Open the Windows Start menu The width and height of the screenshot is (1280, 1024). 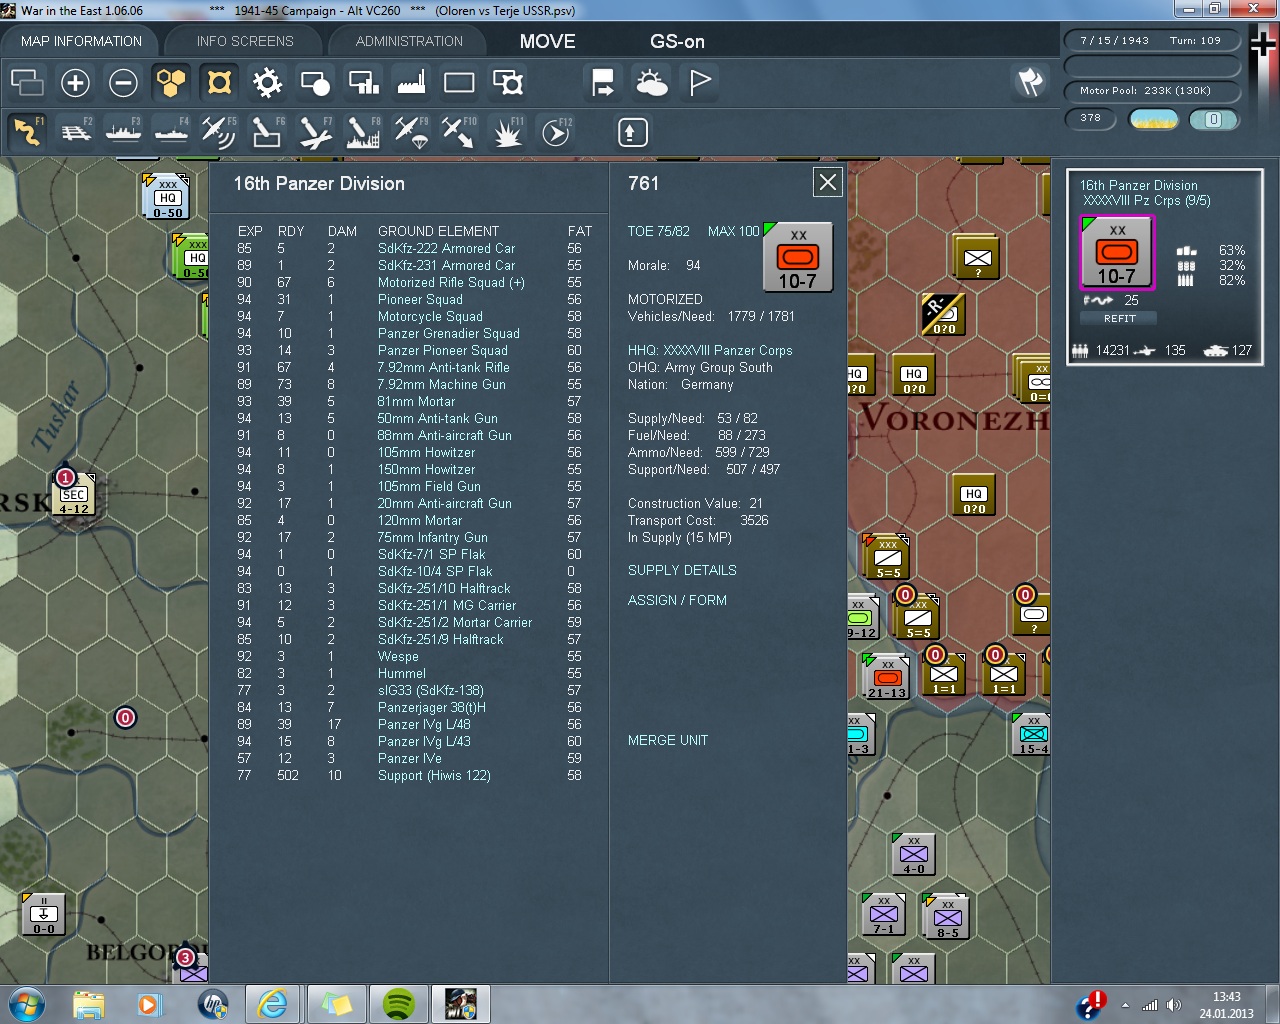[x=26, y=1003]
